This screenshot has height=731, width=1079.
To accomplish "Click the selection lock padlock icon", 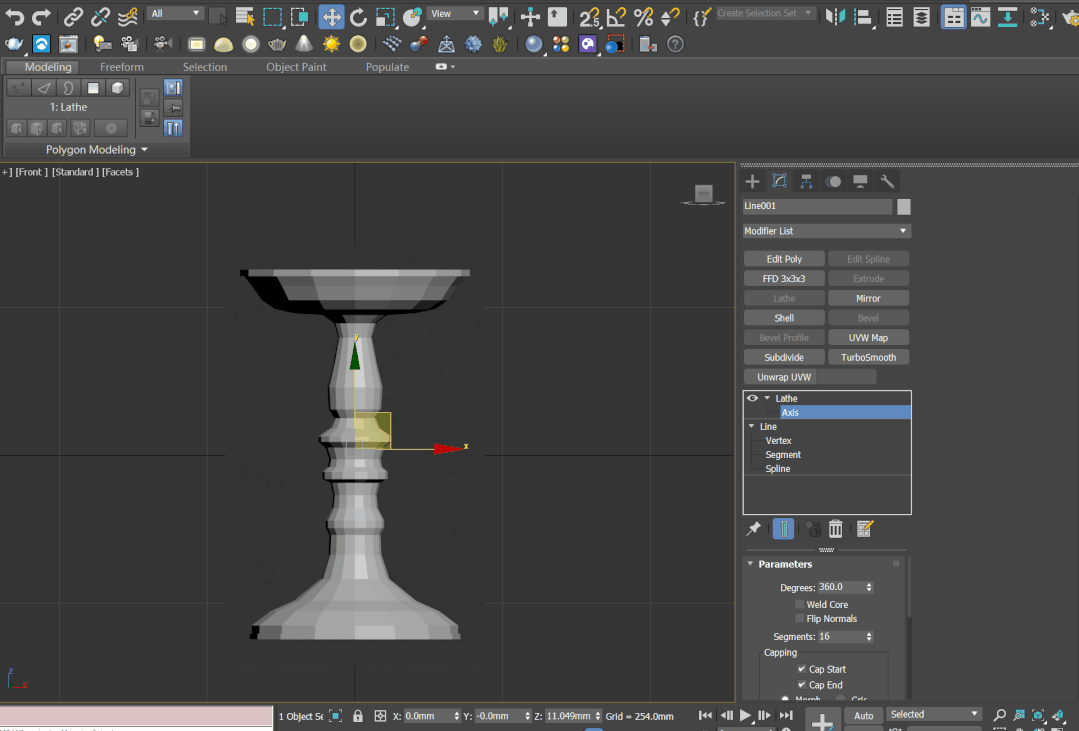I will (x=358, y=716).
